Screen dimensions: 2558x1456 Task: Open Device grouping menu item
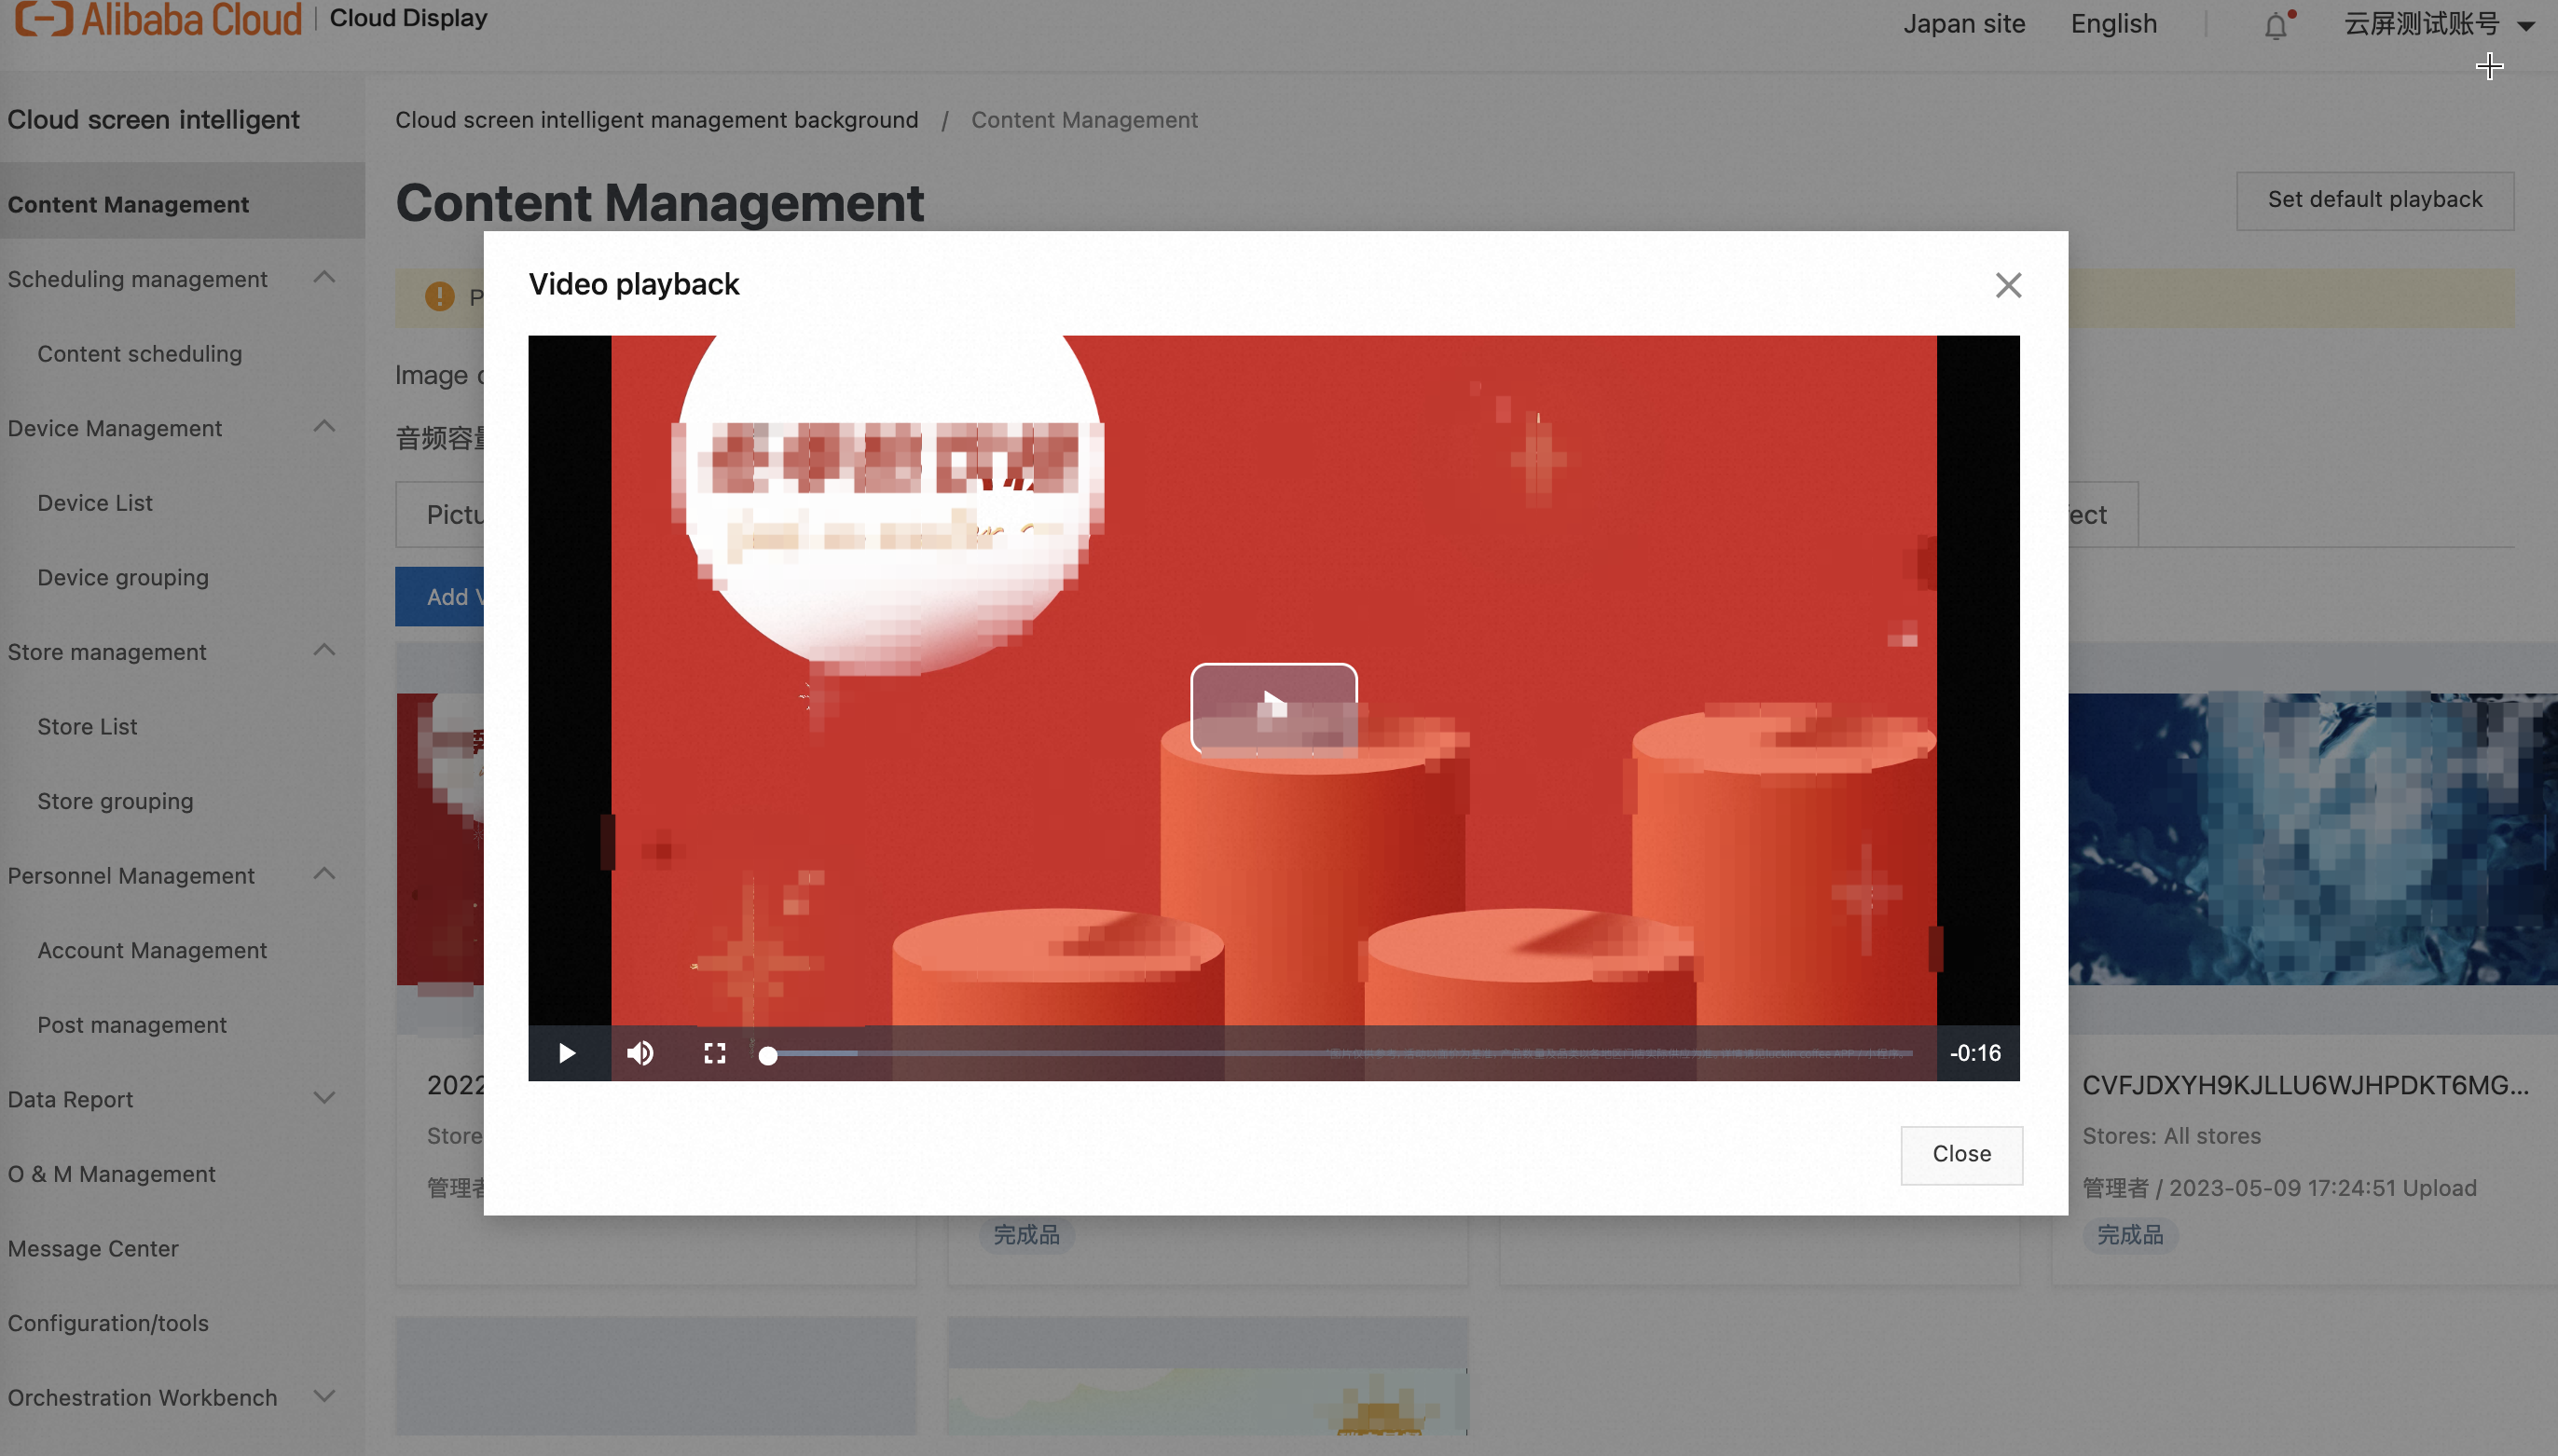tap(123, 577)
